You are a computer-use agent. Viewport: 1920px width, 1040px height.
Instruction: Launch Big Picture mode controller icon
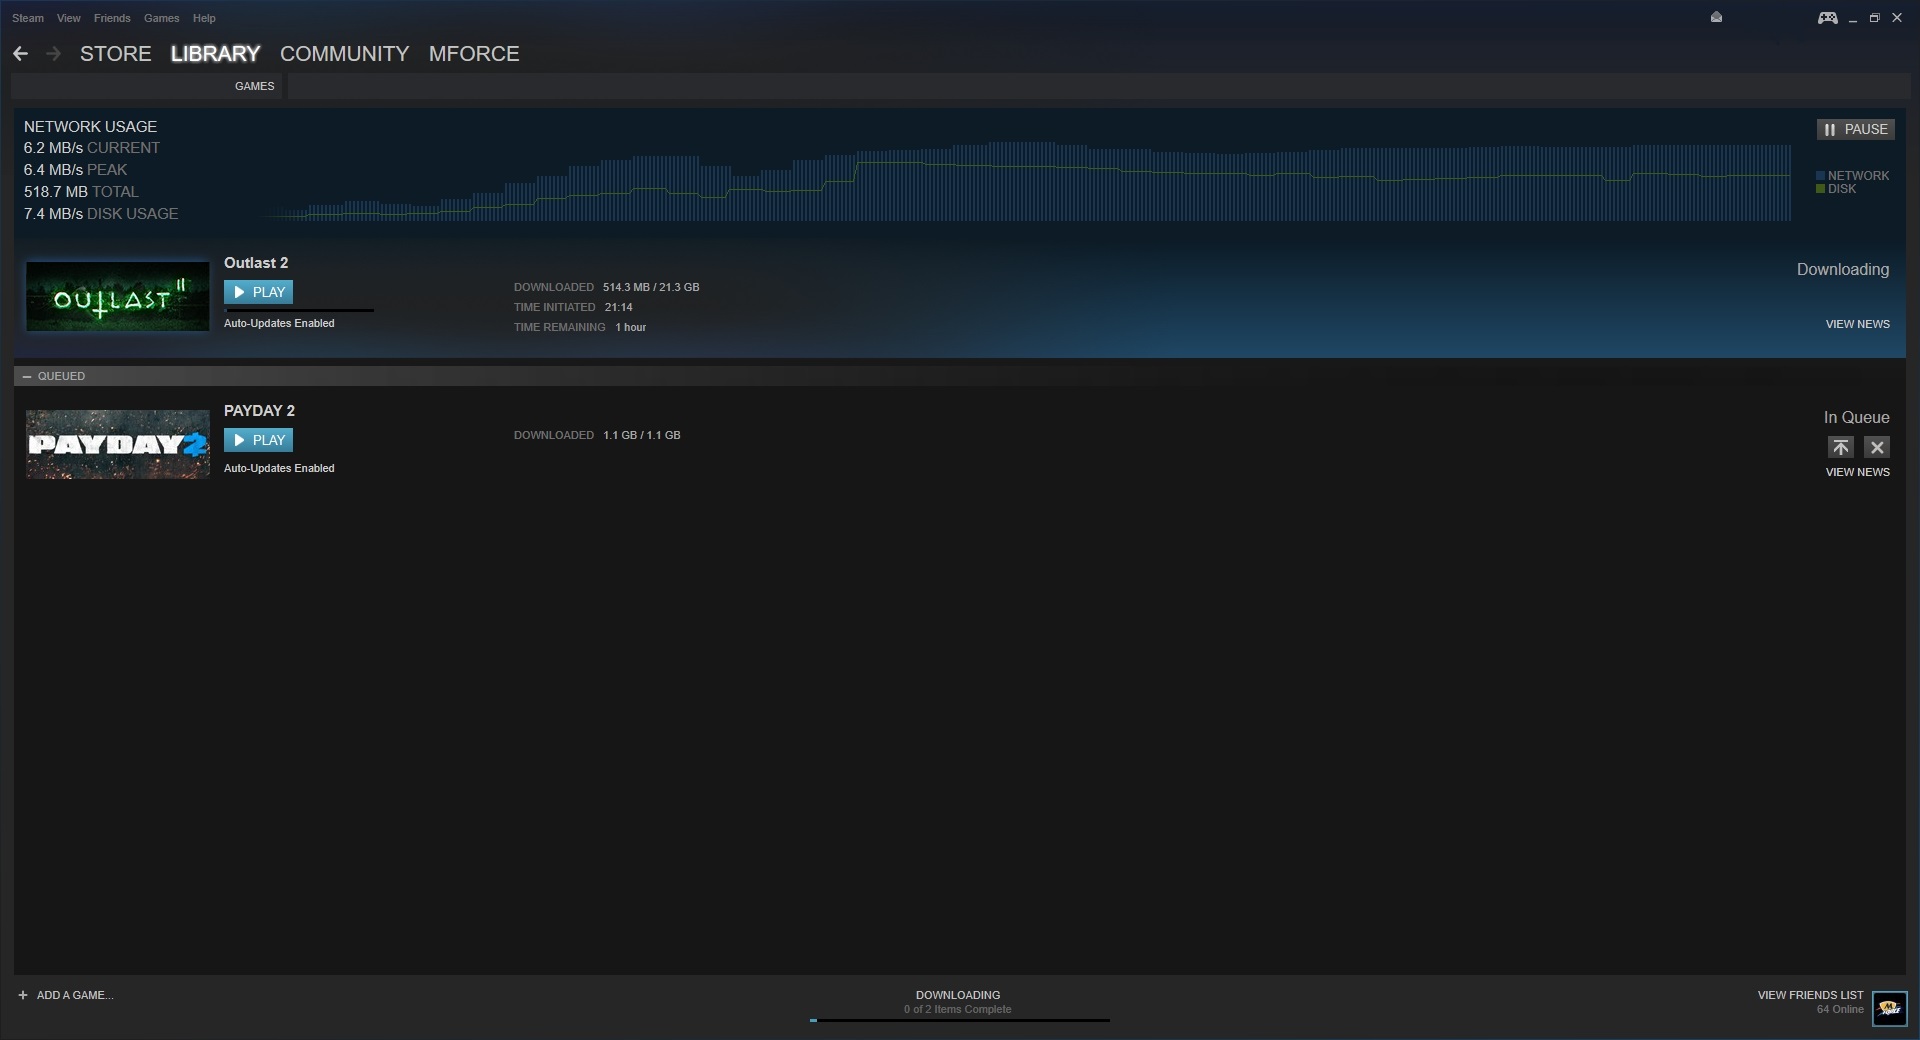click(x=1827, y=18)
